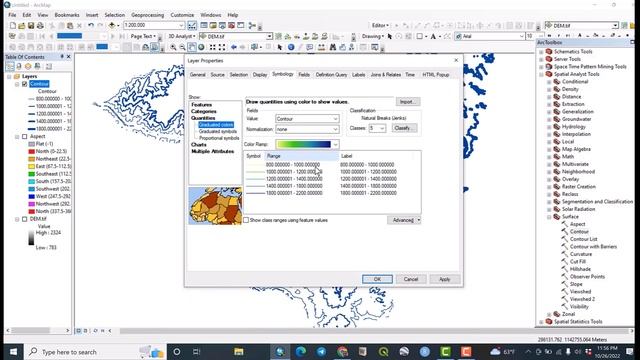Click the Fixed Zoom In icon
Viewport: 640px width, 360px height.
click(213, 47)
